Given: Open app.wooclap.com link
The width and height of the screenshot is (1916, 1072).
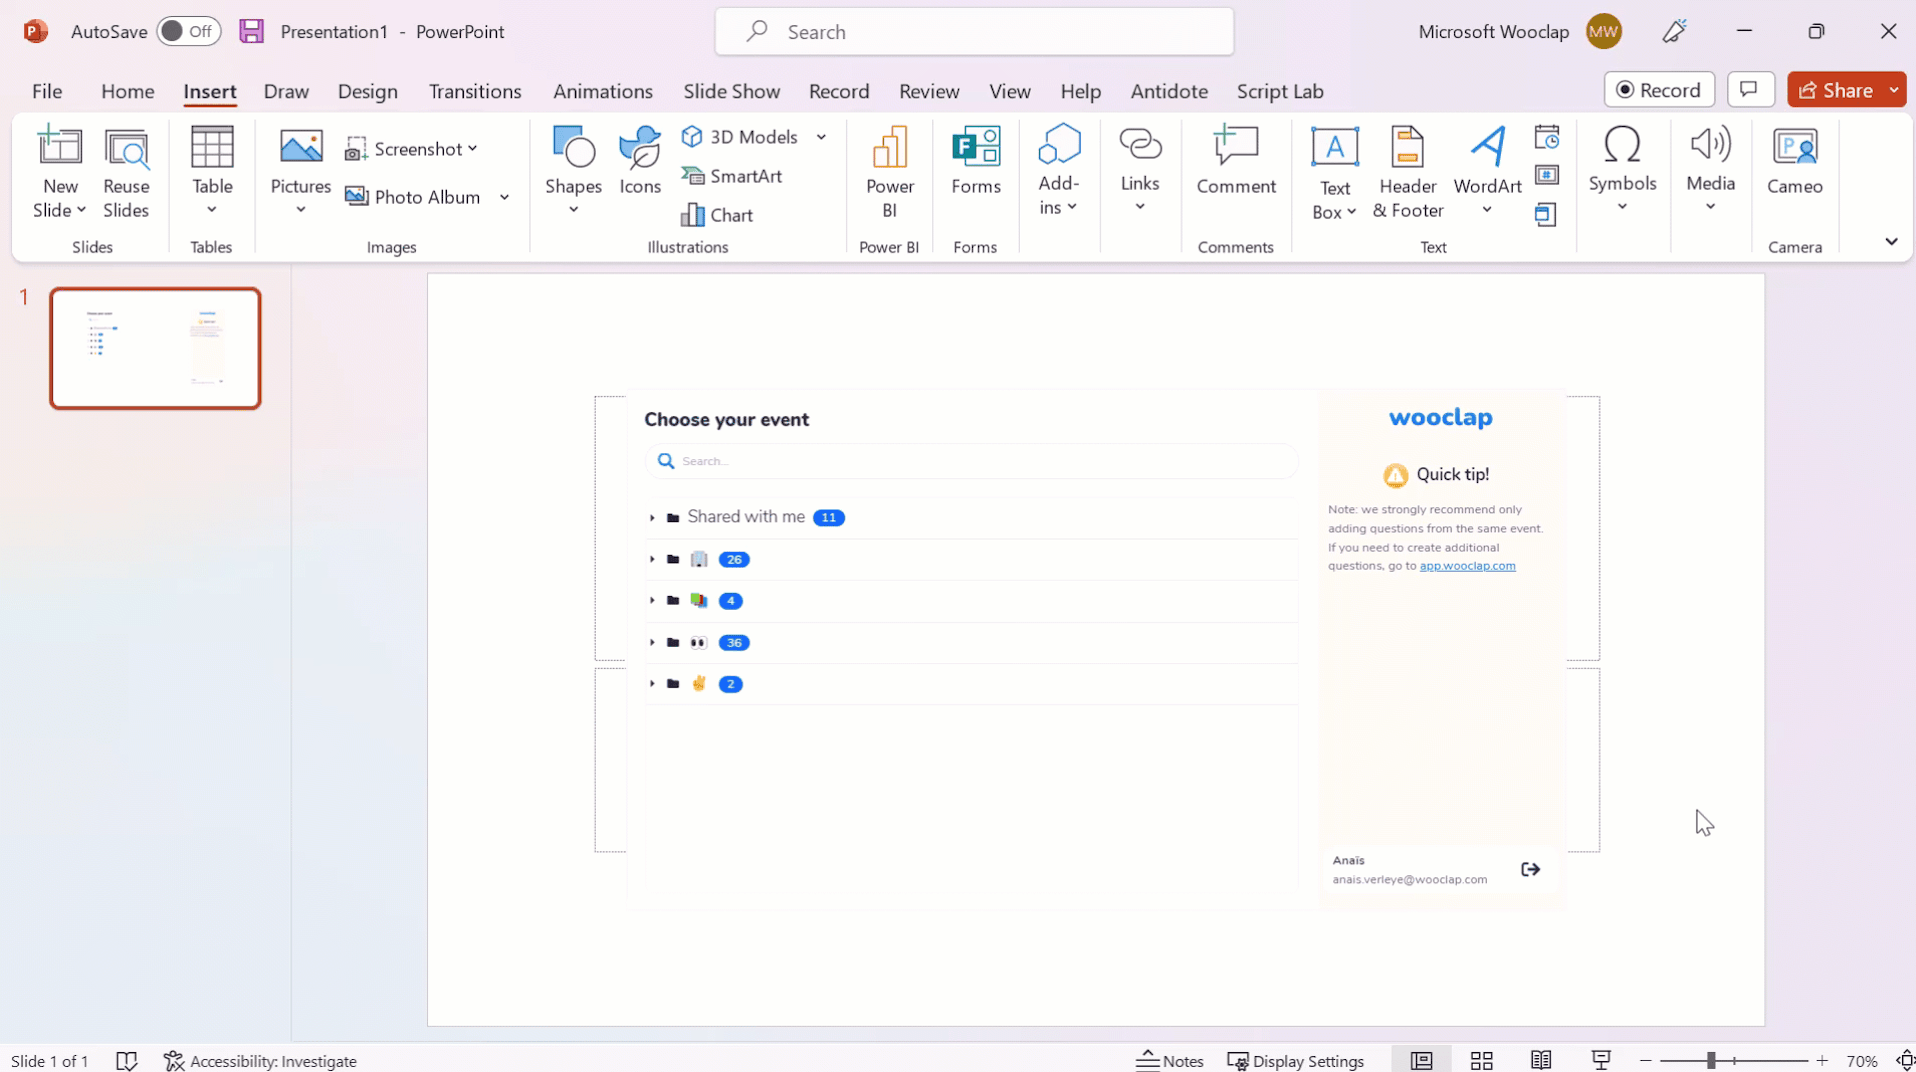Looking at the screenshot, I should [x=1467, y=566].
